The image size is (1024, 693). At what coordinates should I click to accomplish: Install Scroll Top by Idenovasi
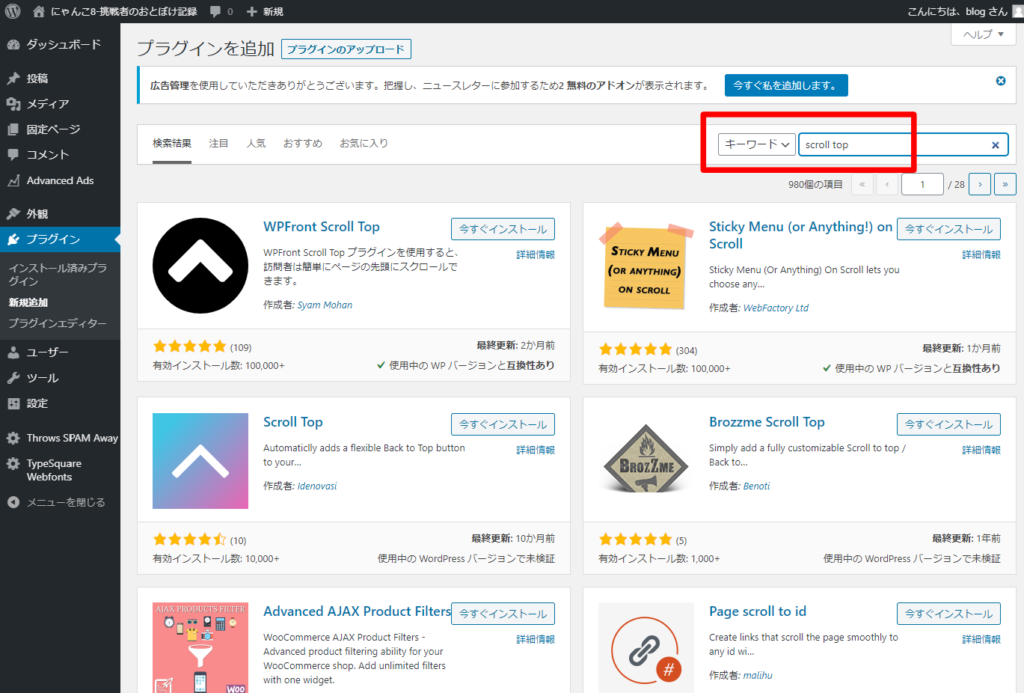(x=502, y=425)
